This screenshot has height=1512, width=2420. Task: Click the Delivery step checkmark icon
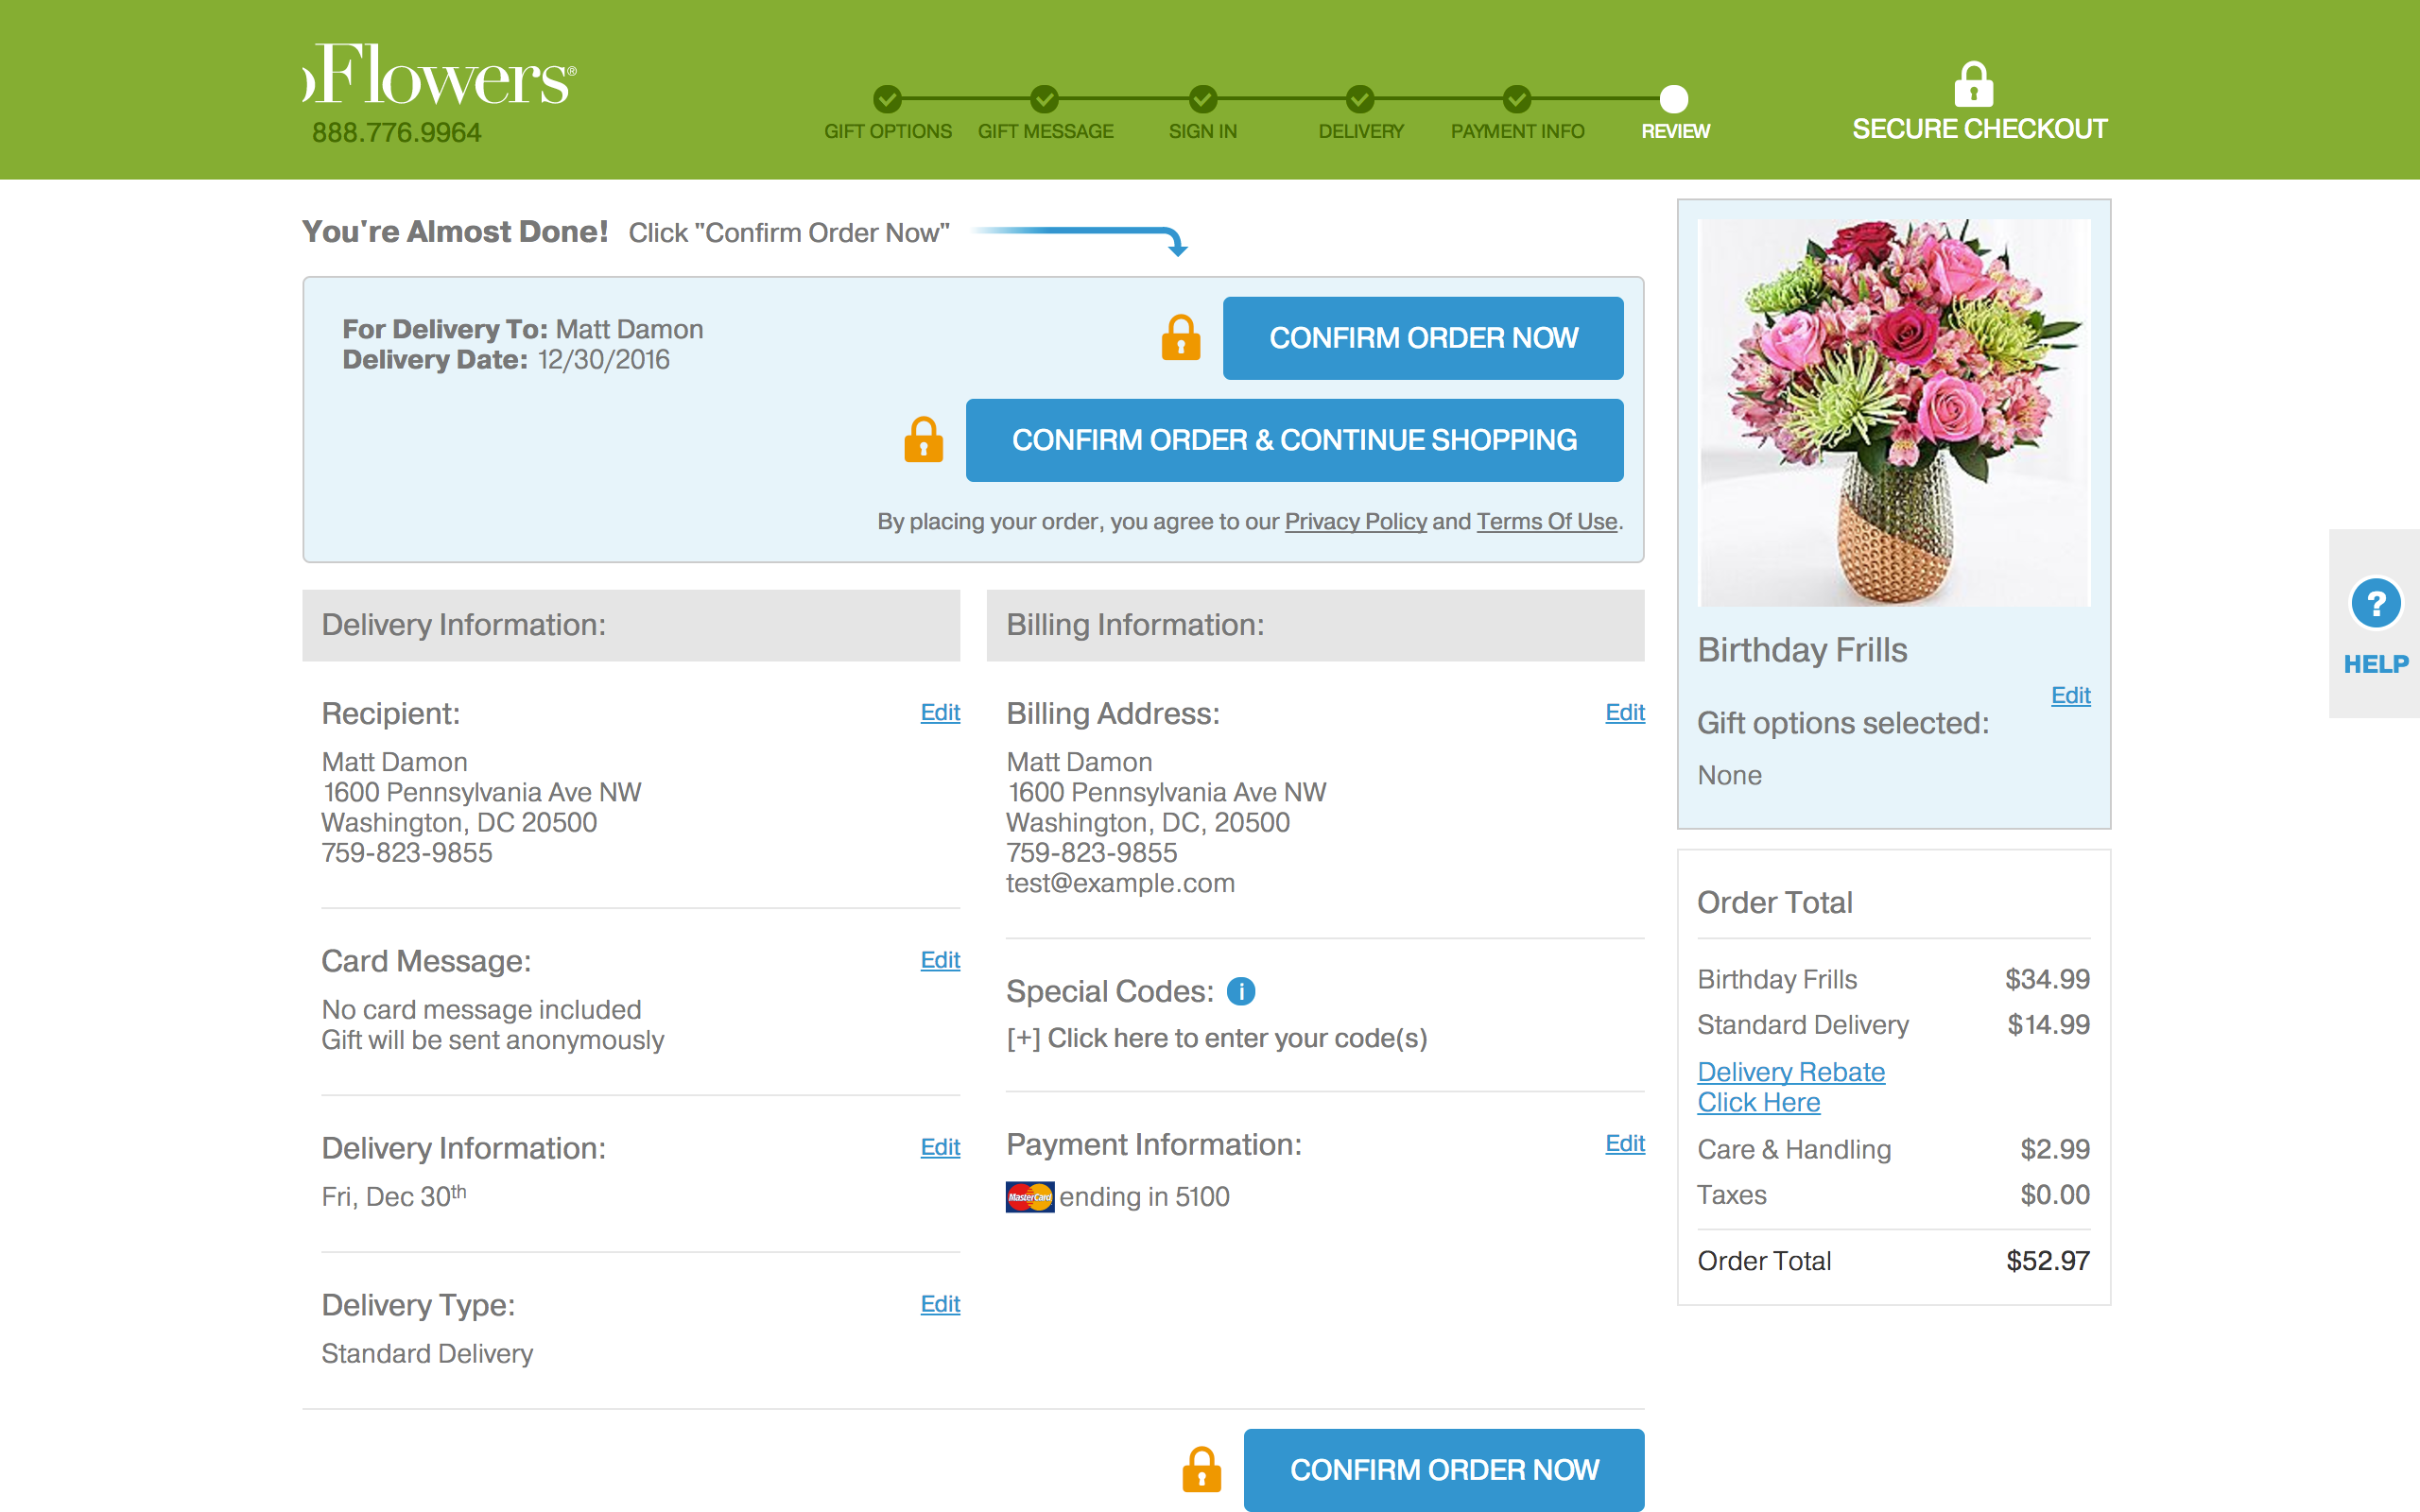(1360, 101)
